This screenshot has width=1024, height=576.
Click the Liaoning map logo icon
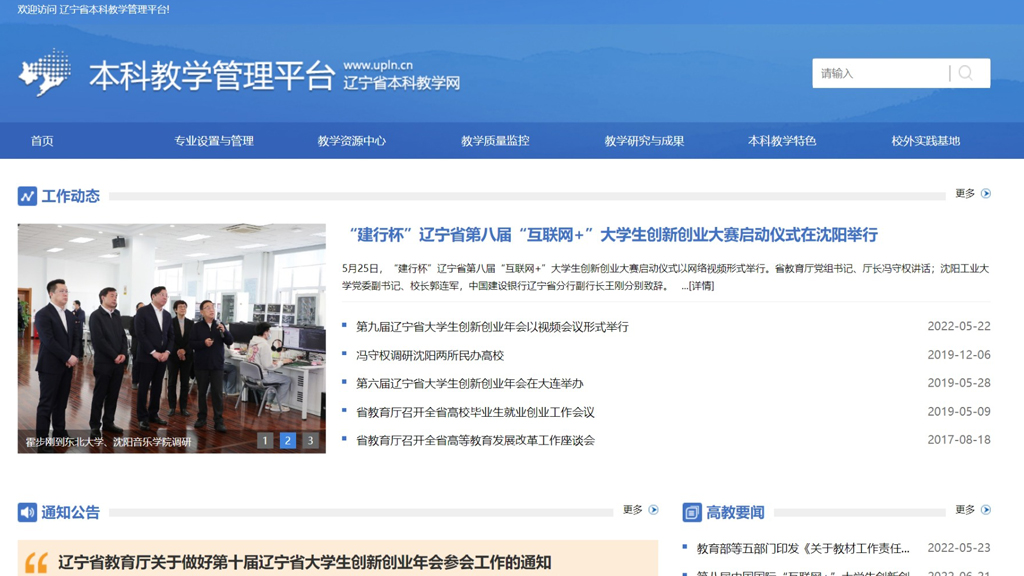coord(45,73)
